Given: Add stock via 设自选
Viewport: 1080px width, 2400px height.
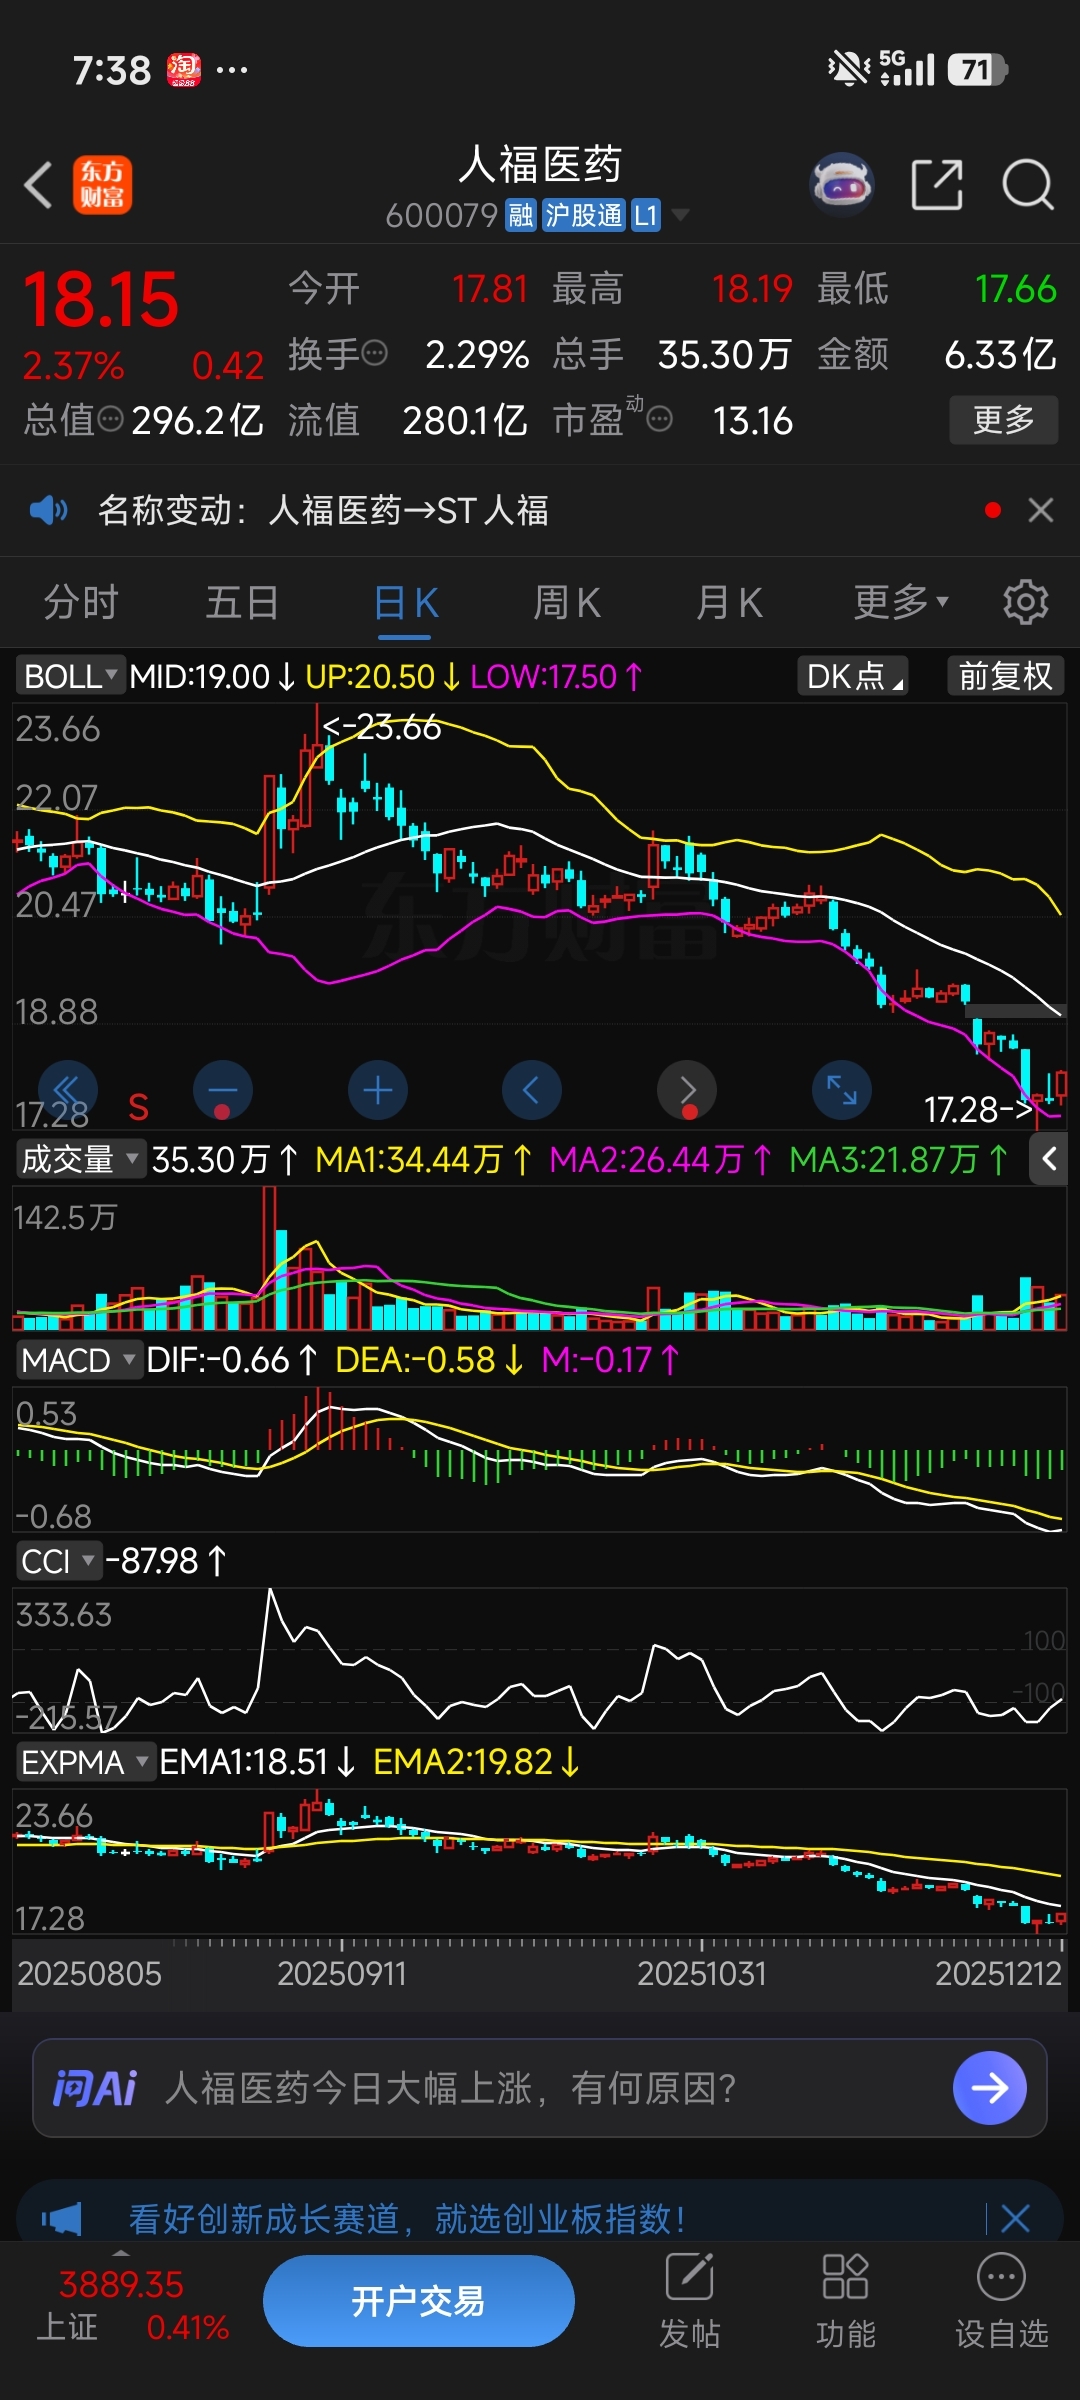Looking at the screenshot, I should click(x=1001, y=2302).
